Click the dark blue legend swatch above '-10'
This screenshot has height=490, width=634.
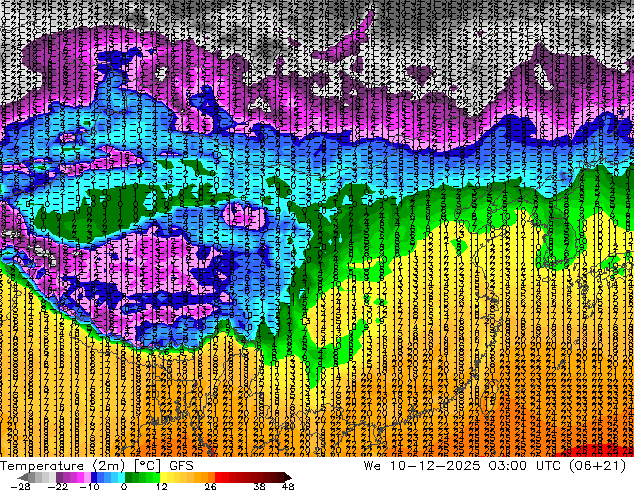(94, 477)
